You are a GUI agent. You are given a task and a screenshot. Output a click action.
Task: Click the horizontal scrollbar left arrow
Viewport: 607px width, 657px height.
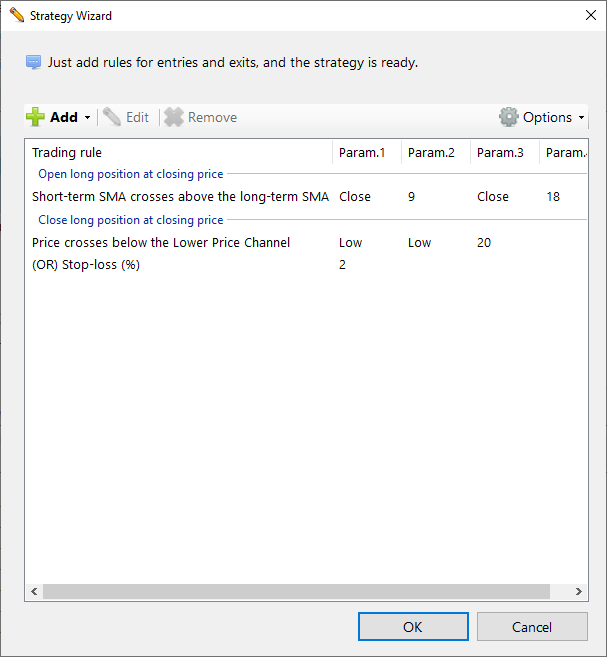click(x=33, y=591)
